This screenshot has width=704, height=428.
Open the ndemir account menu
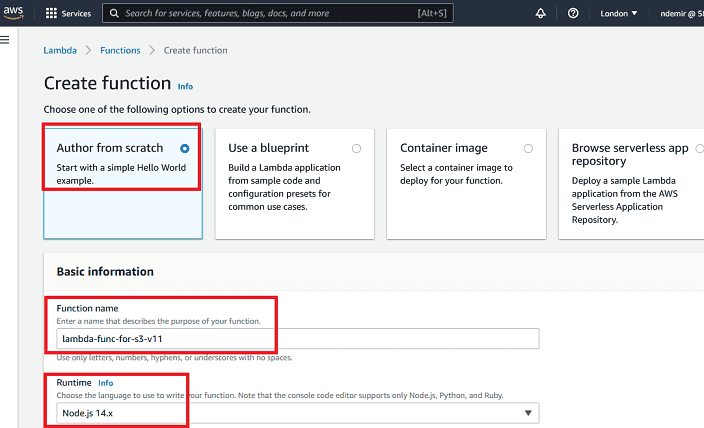point(681,14)
